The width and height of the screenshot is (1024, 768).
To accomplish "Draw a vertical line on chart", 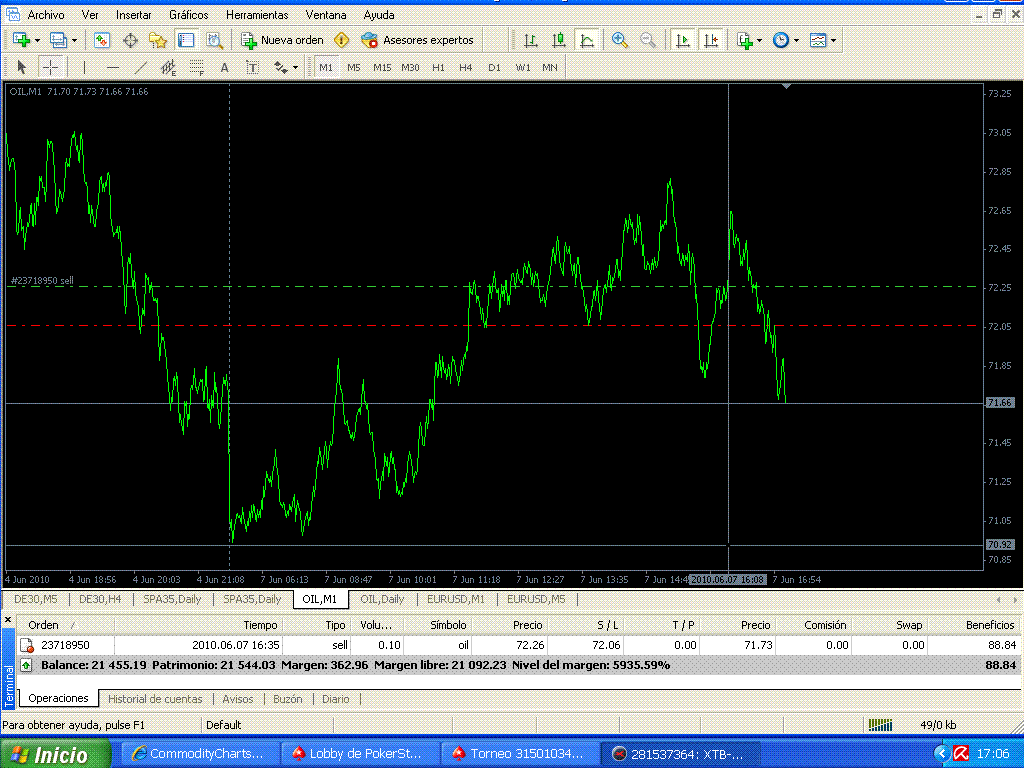I will [85, 67].
